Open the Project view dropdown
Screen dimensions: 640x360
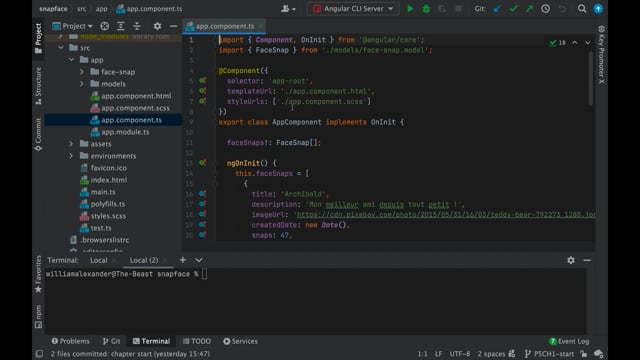73,26
